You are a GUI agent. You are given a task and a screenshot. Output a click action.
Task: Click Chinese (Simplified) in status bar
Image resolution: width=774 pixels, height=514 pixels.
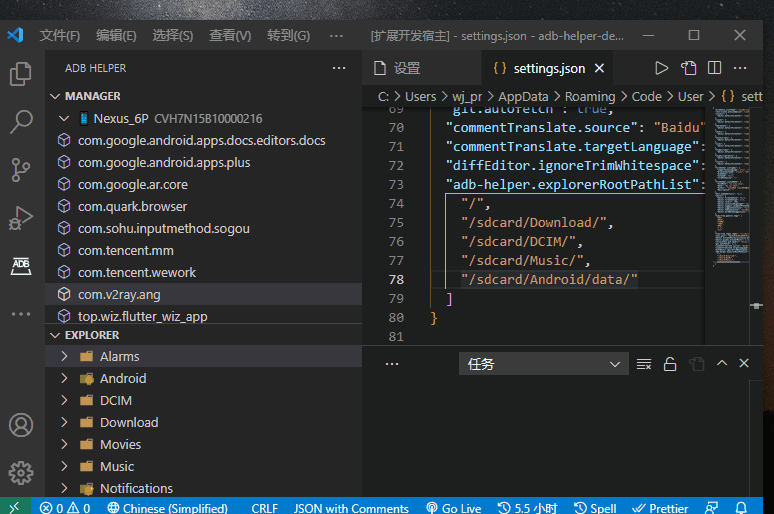point(168,508)
